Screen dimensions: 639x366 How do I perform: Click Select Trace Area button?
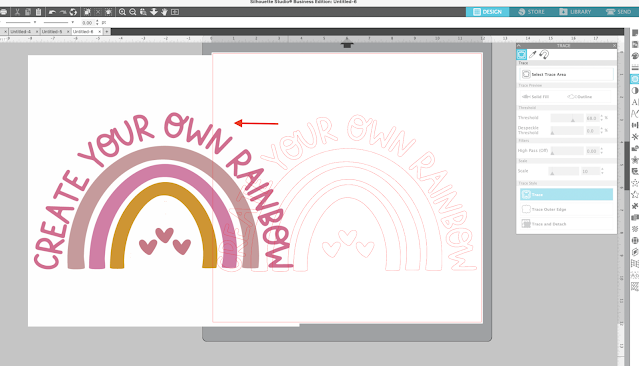[566, 74]
